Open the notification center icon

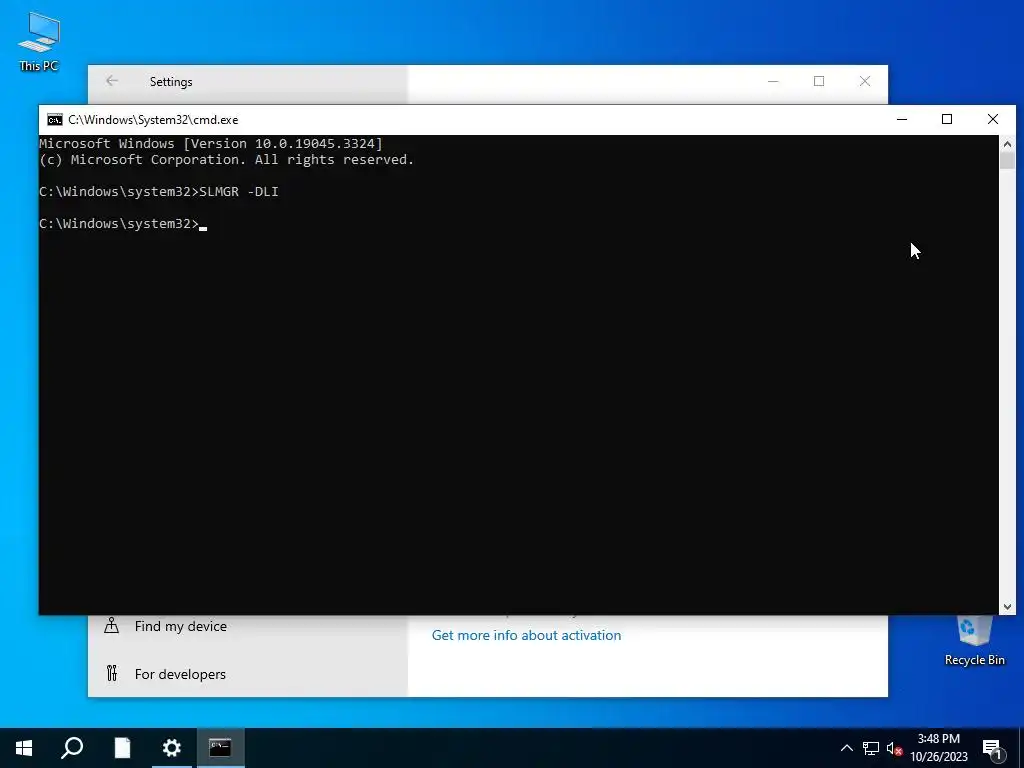992,748
